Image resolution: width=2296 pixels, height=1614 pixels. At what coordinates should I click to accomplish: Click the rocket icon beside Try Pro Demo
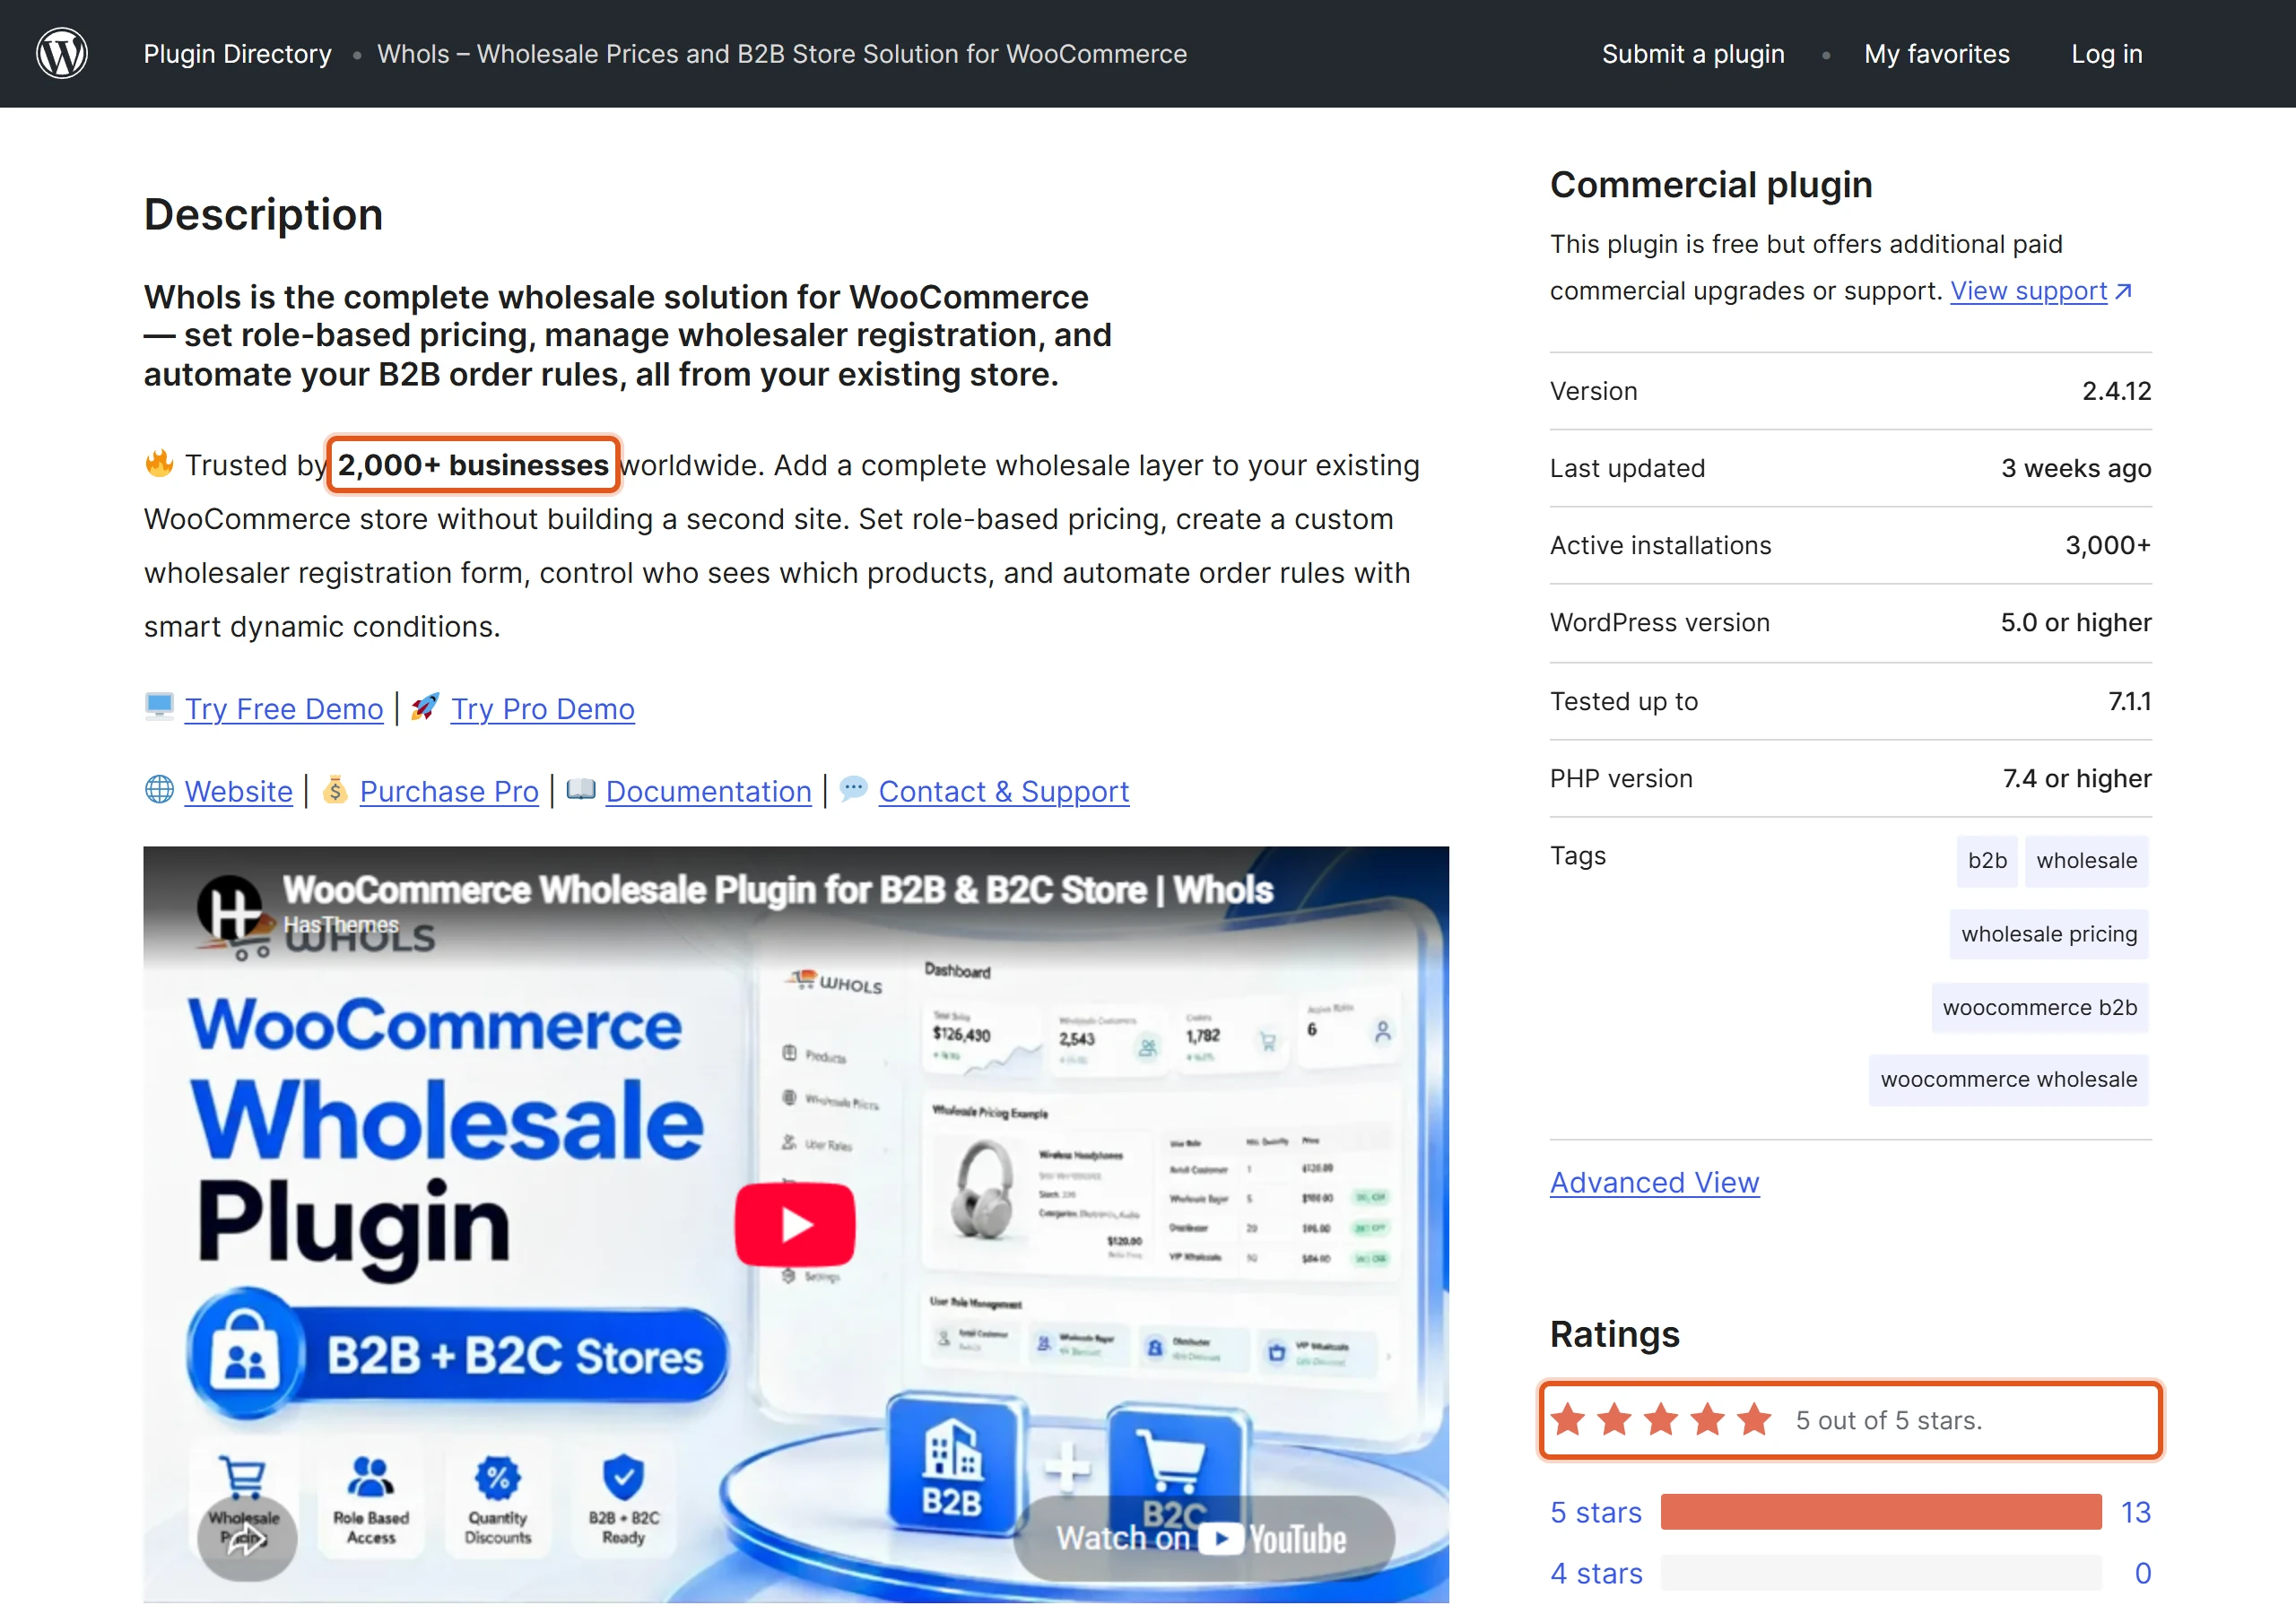[425, 707]
